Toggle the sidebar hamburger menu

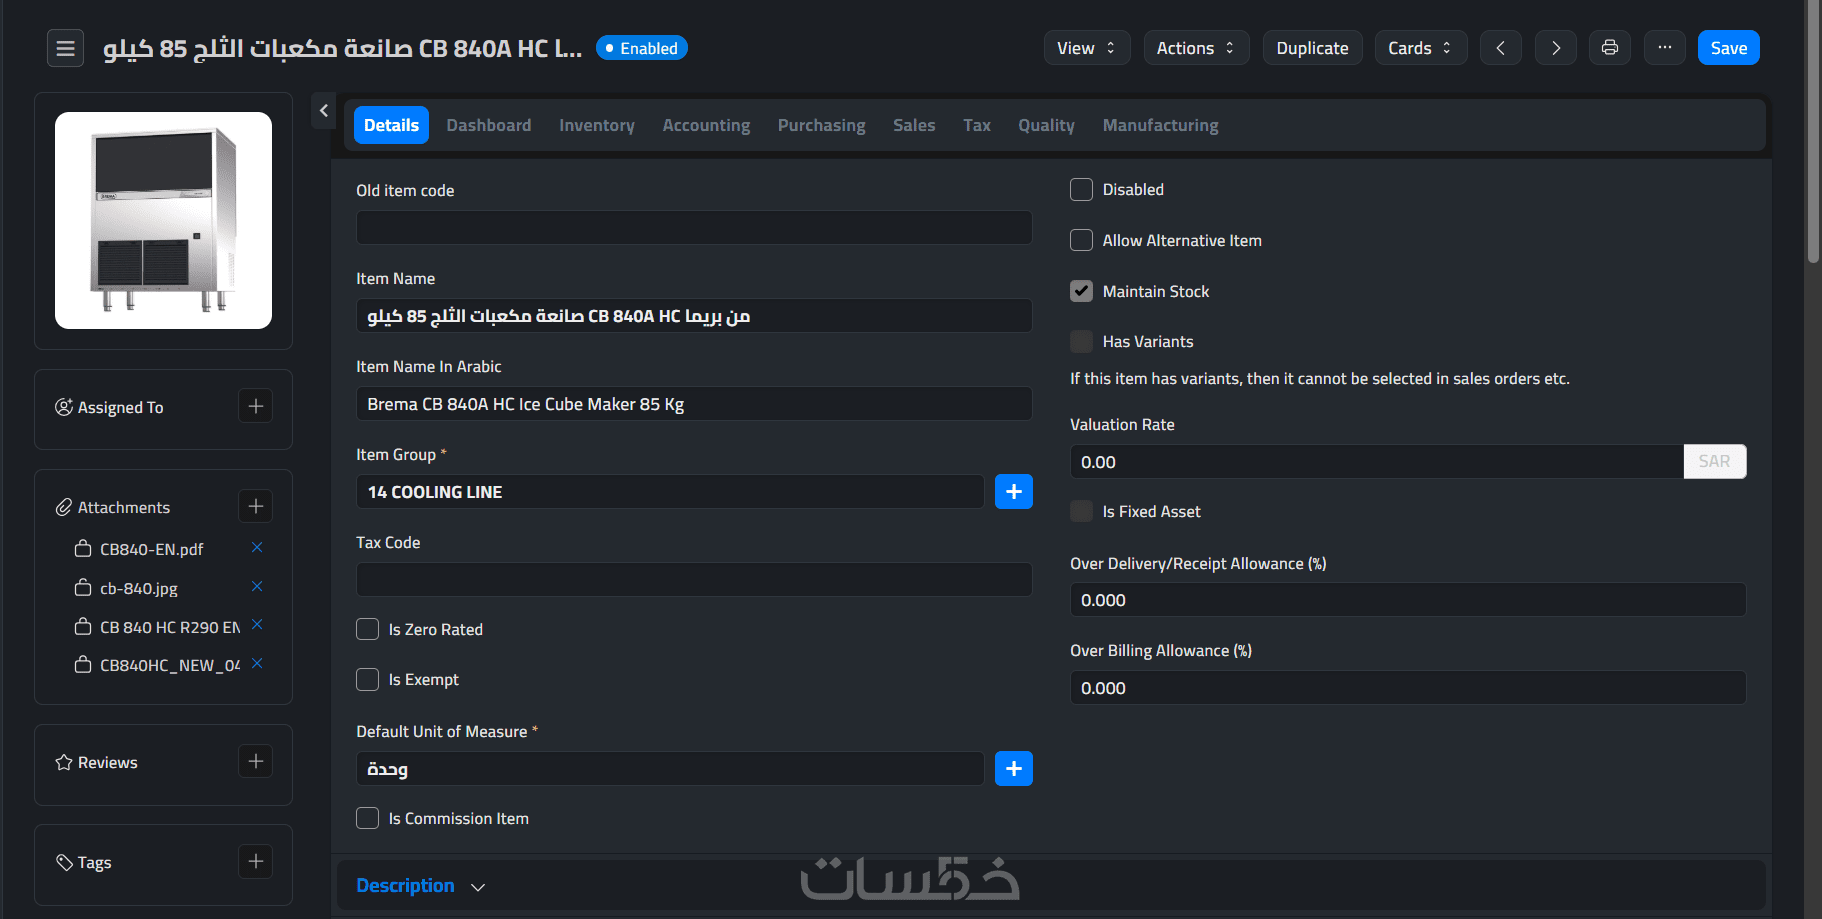pyautogui.click(x=65, y=48)
